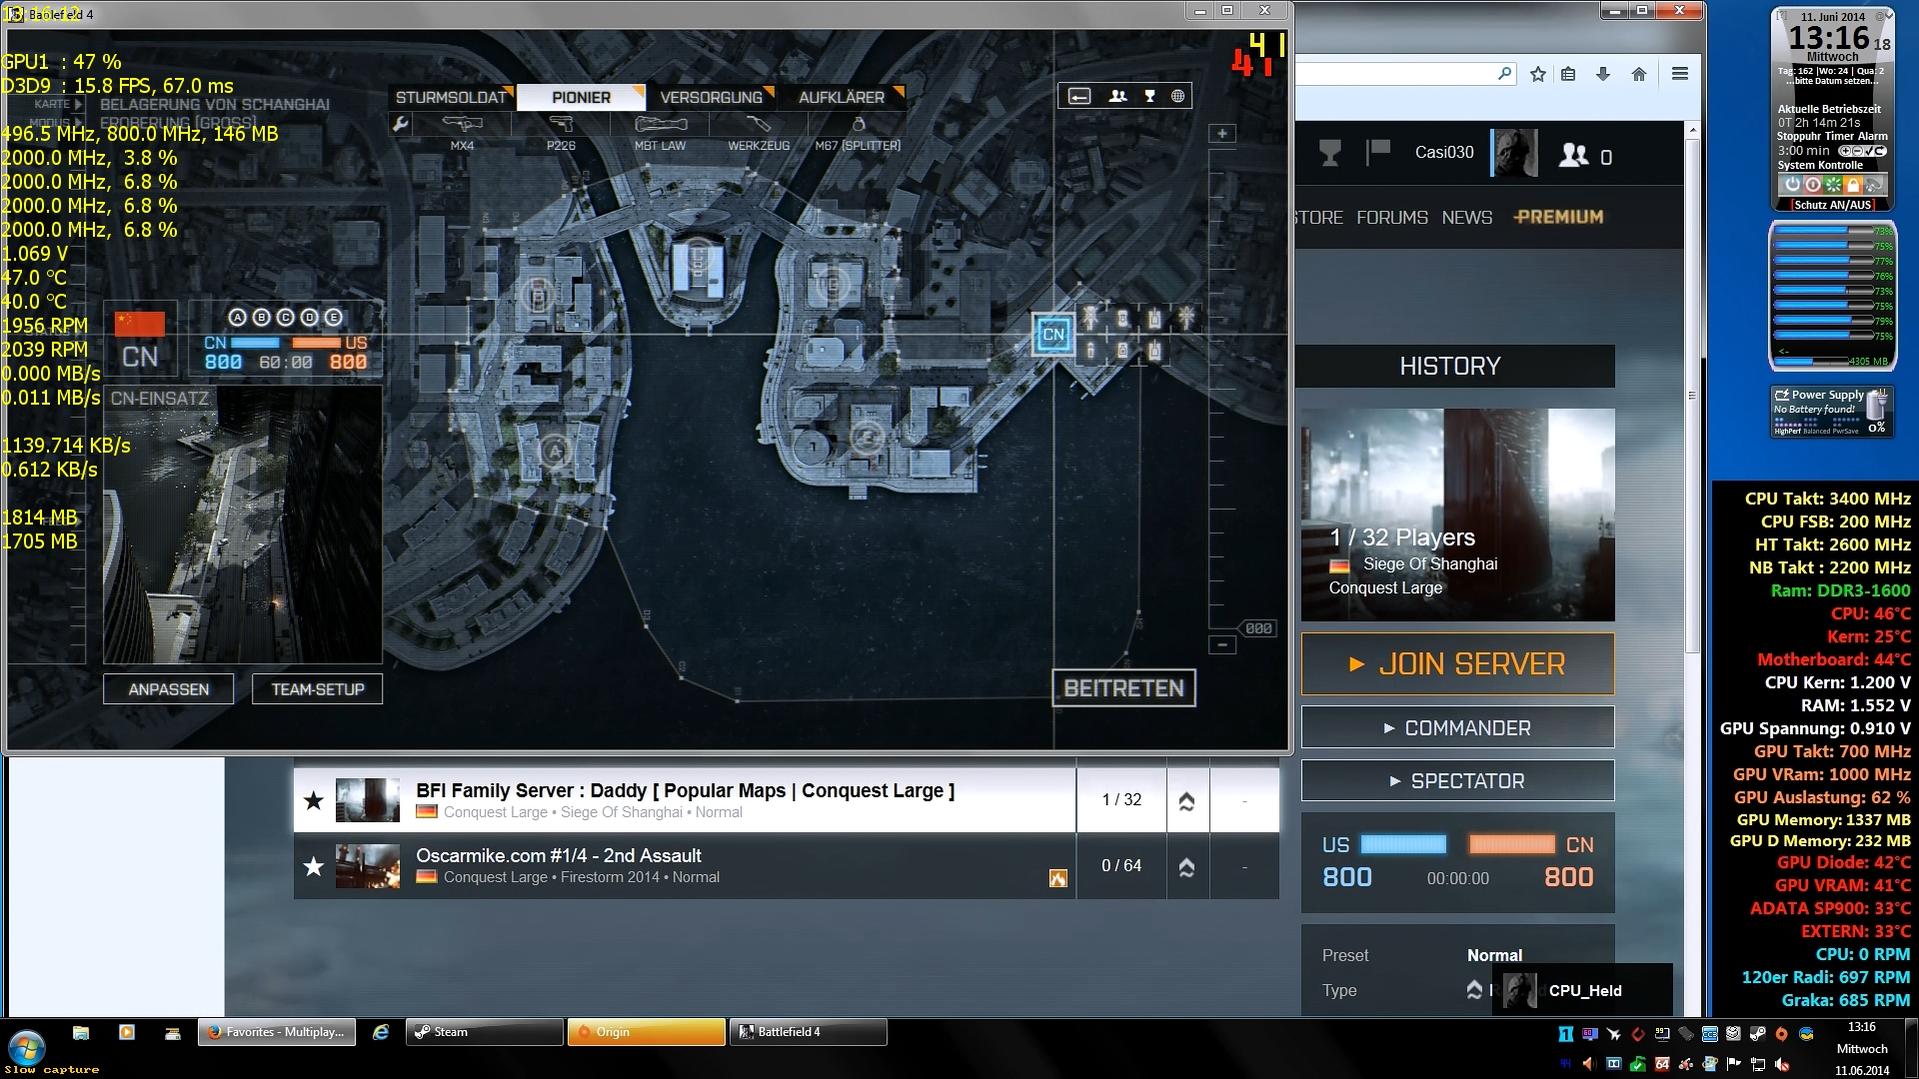Open the squad icon in game menu
The height and width of the screenshot is (1079, 1919).
pyautogui.click(x=1117, y=96)
